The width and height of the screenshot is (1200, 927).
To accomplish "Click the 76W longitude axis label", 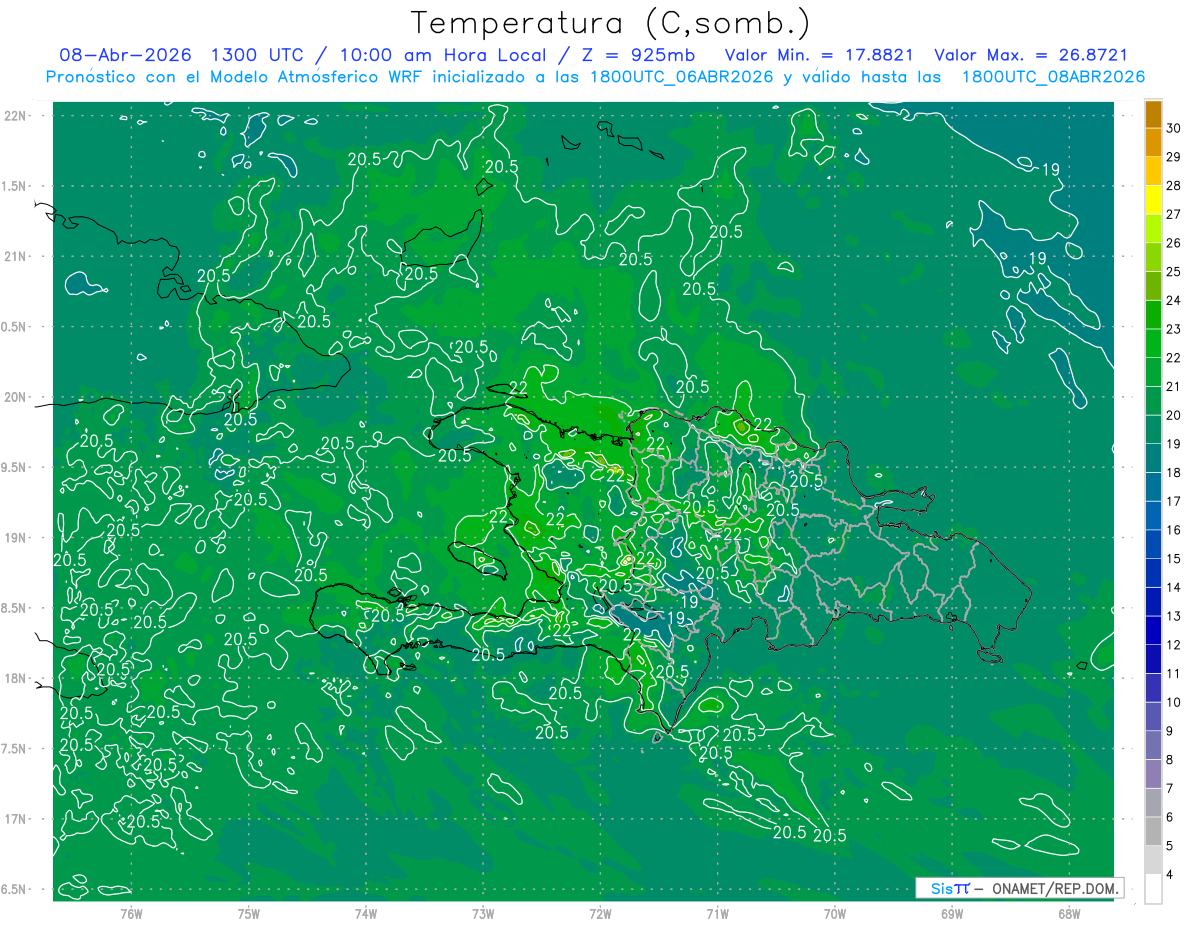I will click(x=131, y=913).
